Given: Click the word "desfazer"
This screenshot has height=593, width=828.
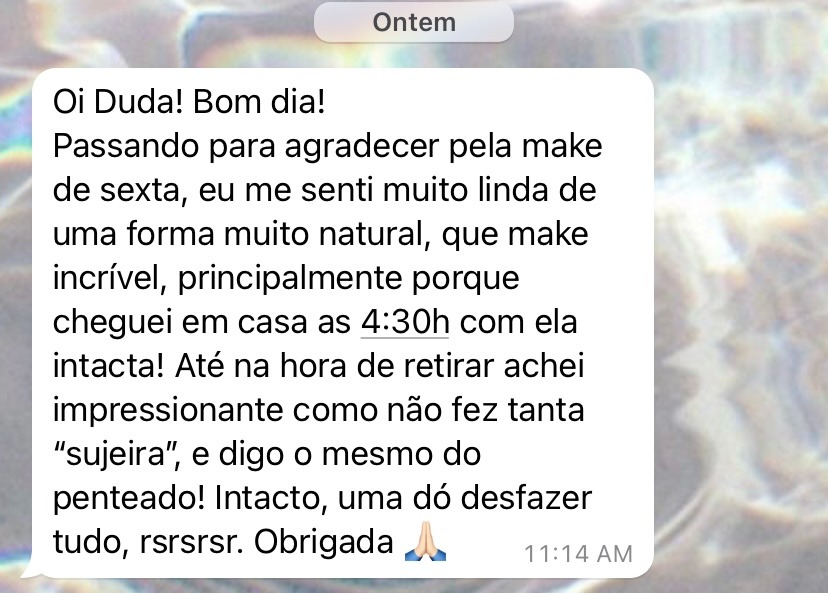Looking at the screenshot, I should click(x=526, y=497).
